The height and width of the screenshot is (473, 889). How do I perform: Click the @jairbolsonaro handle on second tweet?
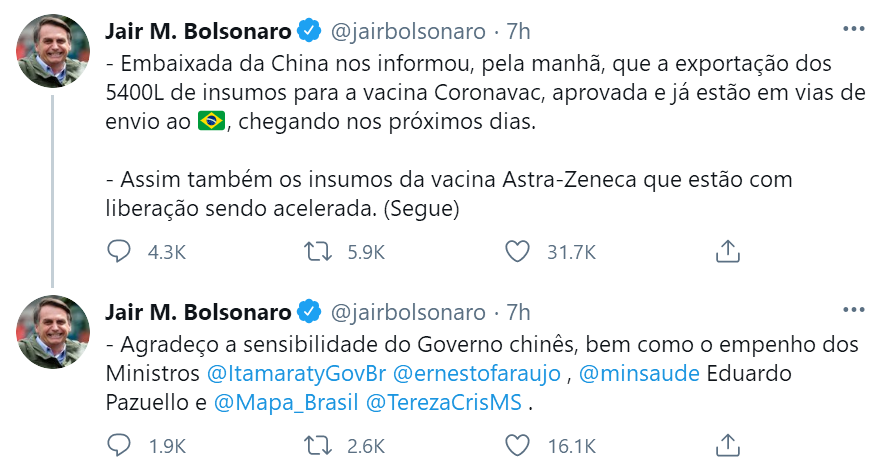click(x=408, y=311)
